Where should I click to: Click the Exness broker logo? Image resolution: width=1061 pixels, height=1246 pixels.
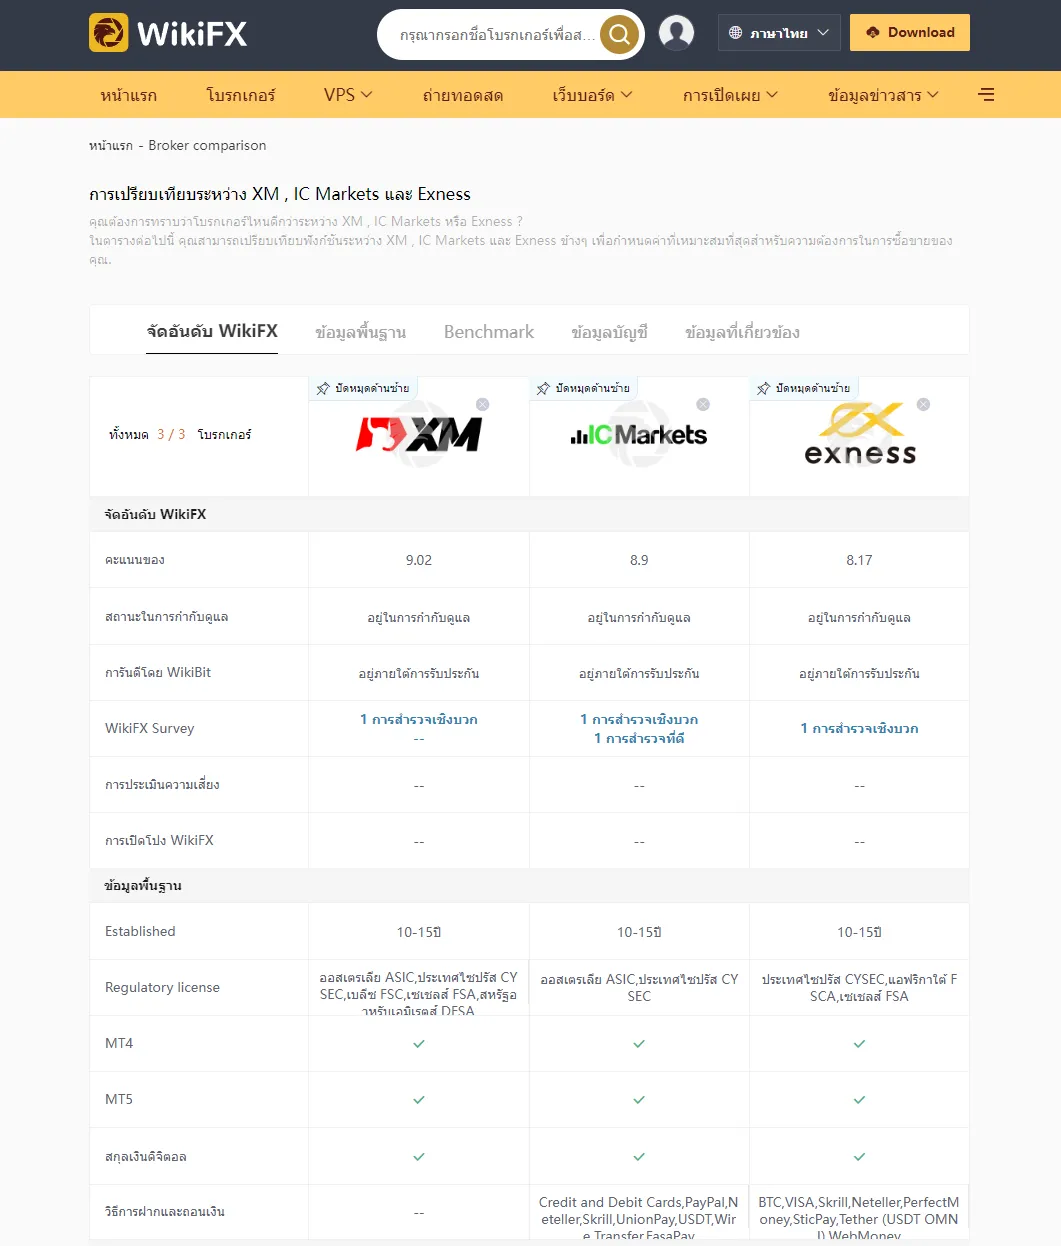(860, 435)
